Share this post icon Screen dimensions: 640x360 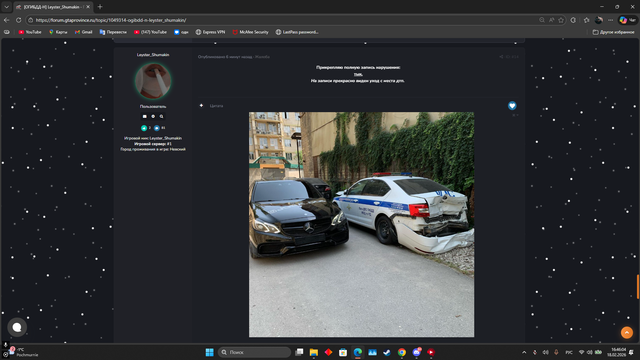click(x=501, y=57)
